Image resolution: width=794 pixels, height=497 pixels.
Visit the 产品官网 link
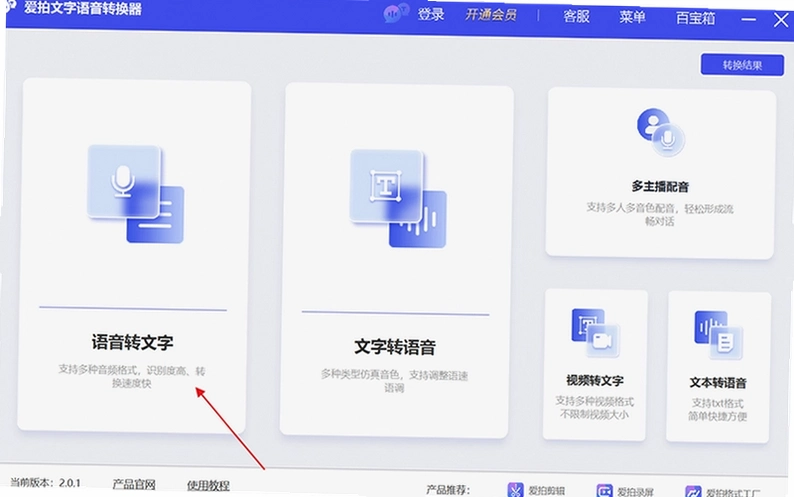134,484
